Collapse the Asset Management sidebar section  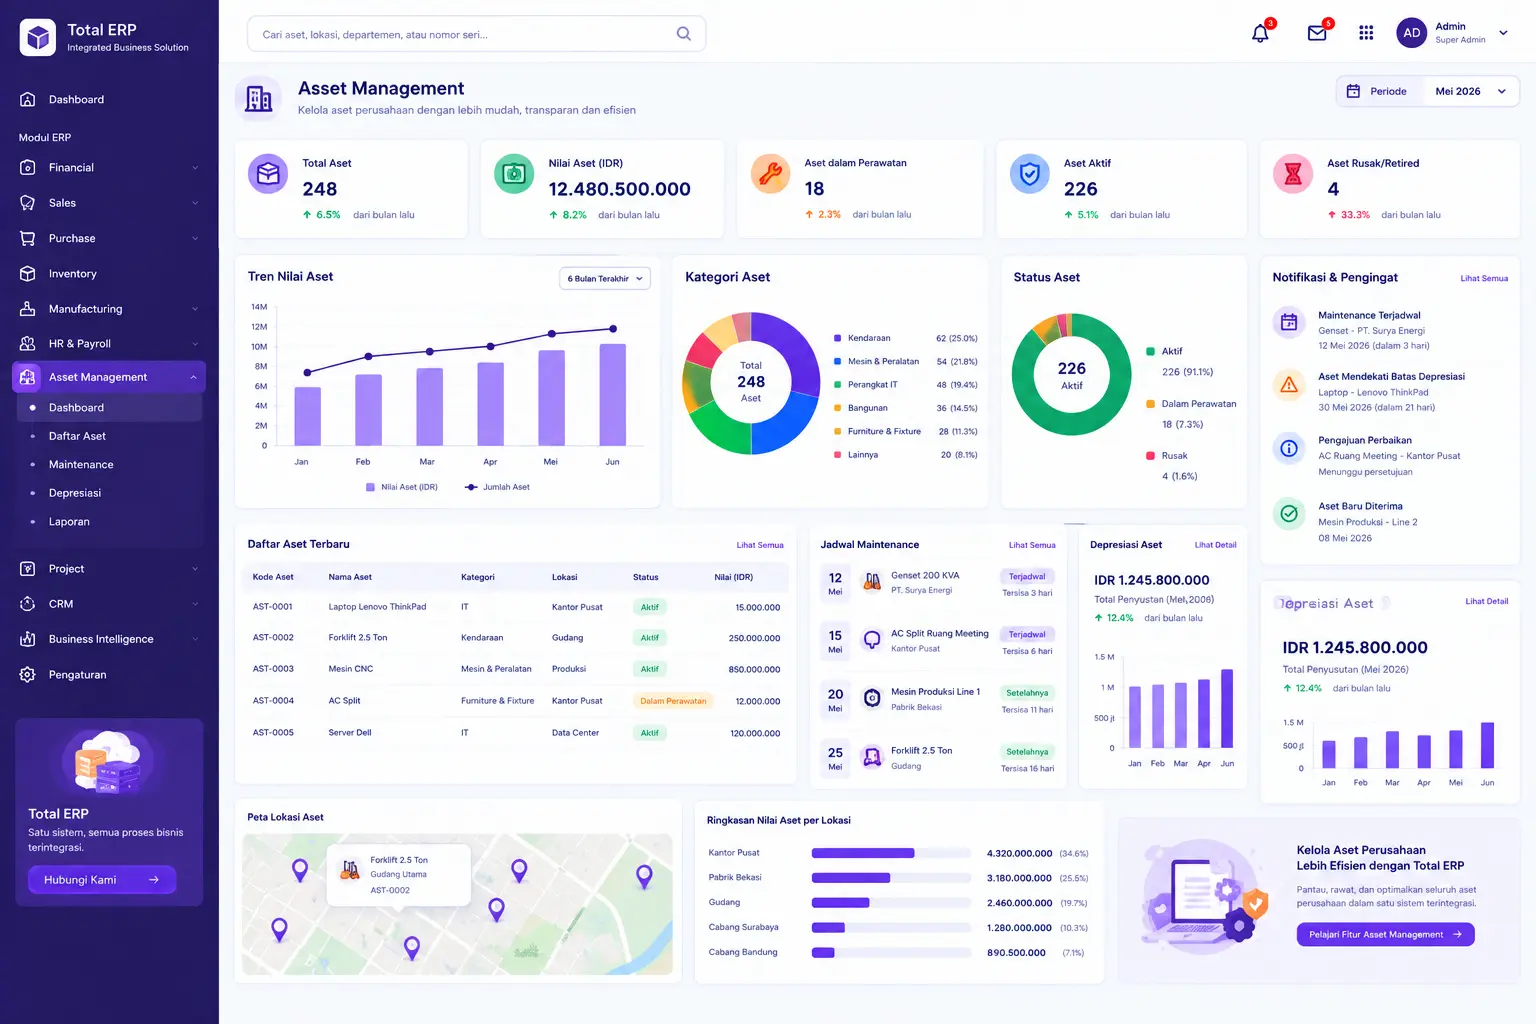click(193, 377)
